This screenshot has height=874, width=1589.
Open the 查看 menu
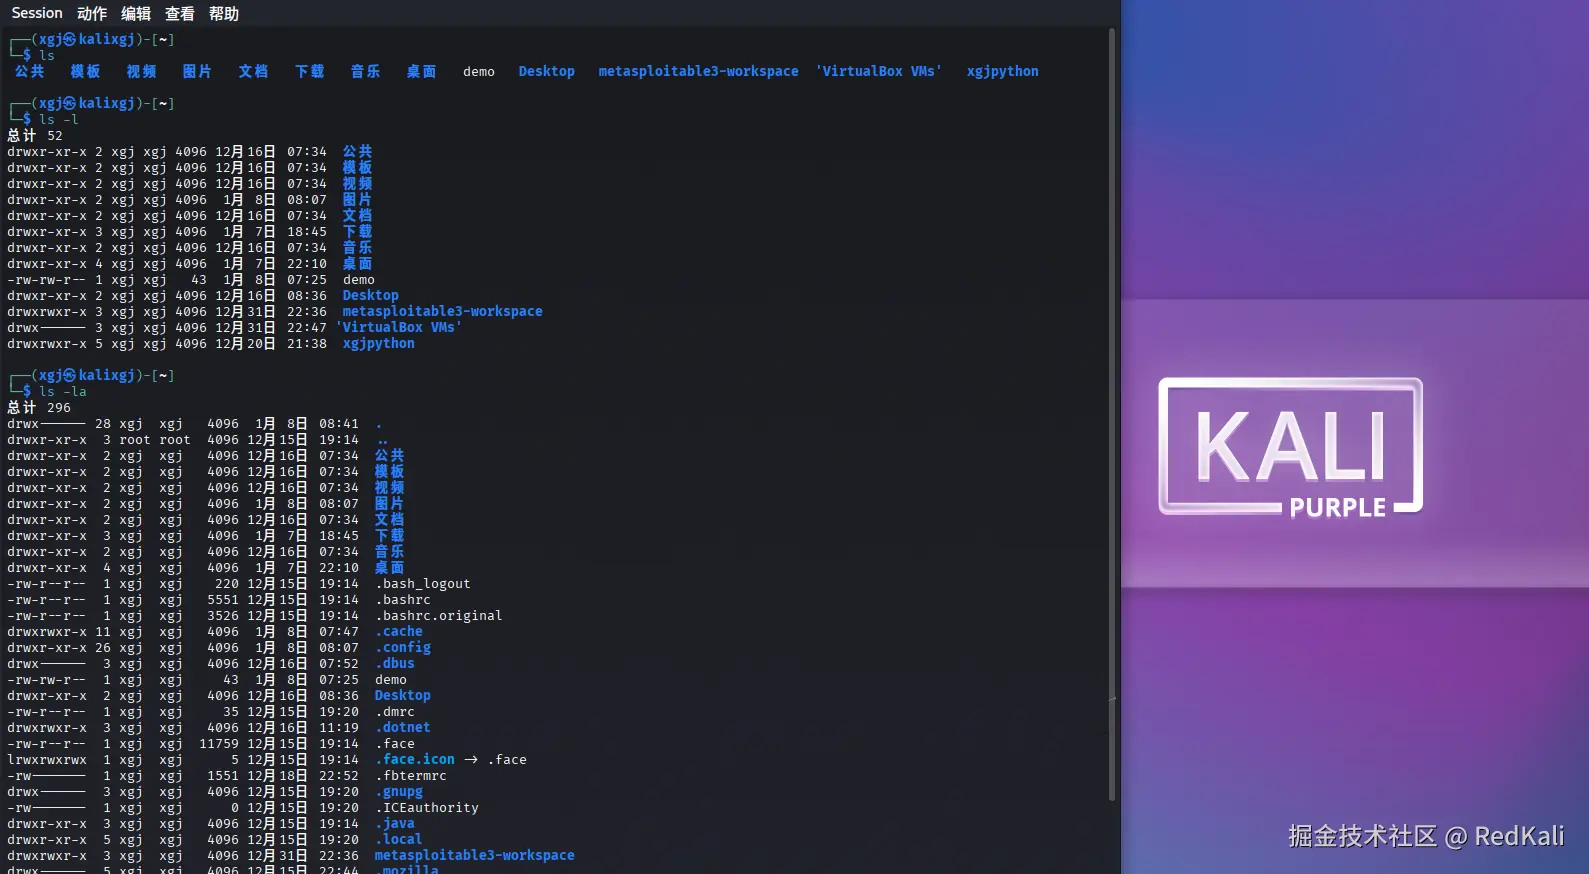point(180,13)
